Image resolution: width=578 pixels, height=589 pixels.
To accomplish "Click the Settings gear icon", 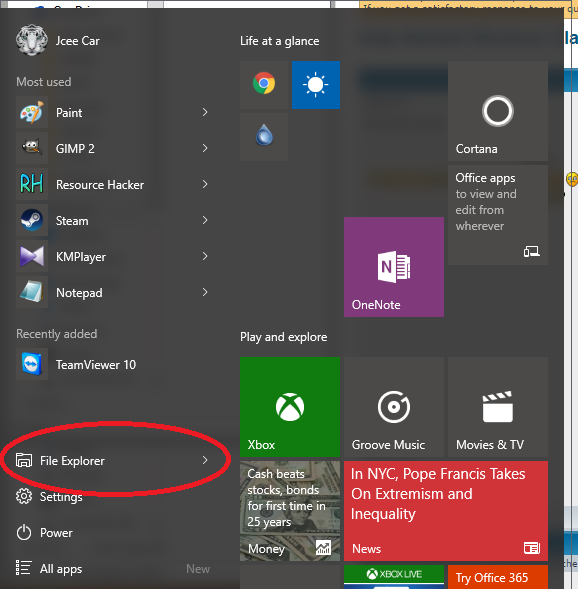I will pos(24,496).
